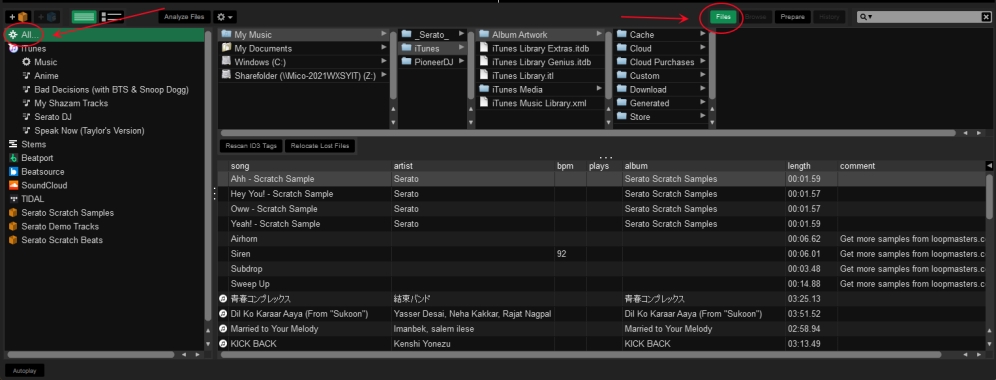This screenshot has width=996, height=380.
Task: Expand the Windows (C:) drive arrow
Action: click(384, 62)
